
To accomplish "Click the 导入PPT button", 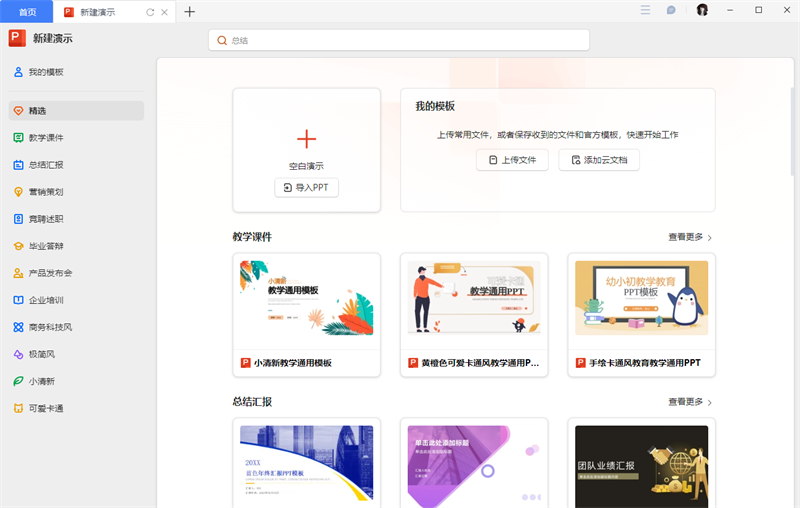I will tap(306, 187).
